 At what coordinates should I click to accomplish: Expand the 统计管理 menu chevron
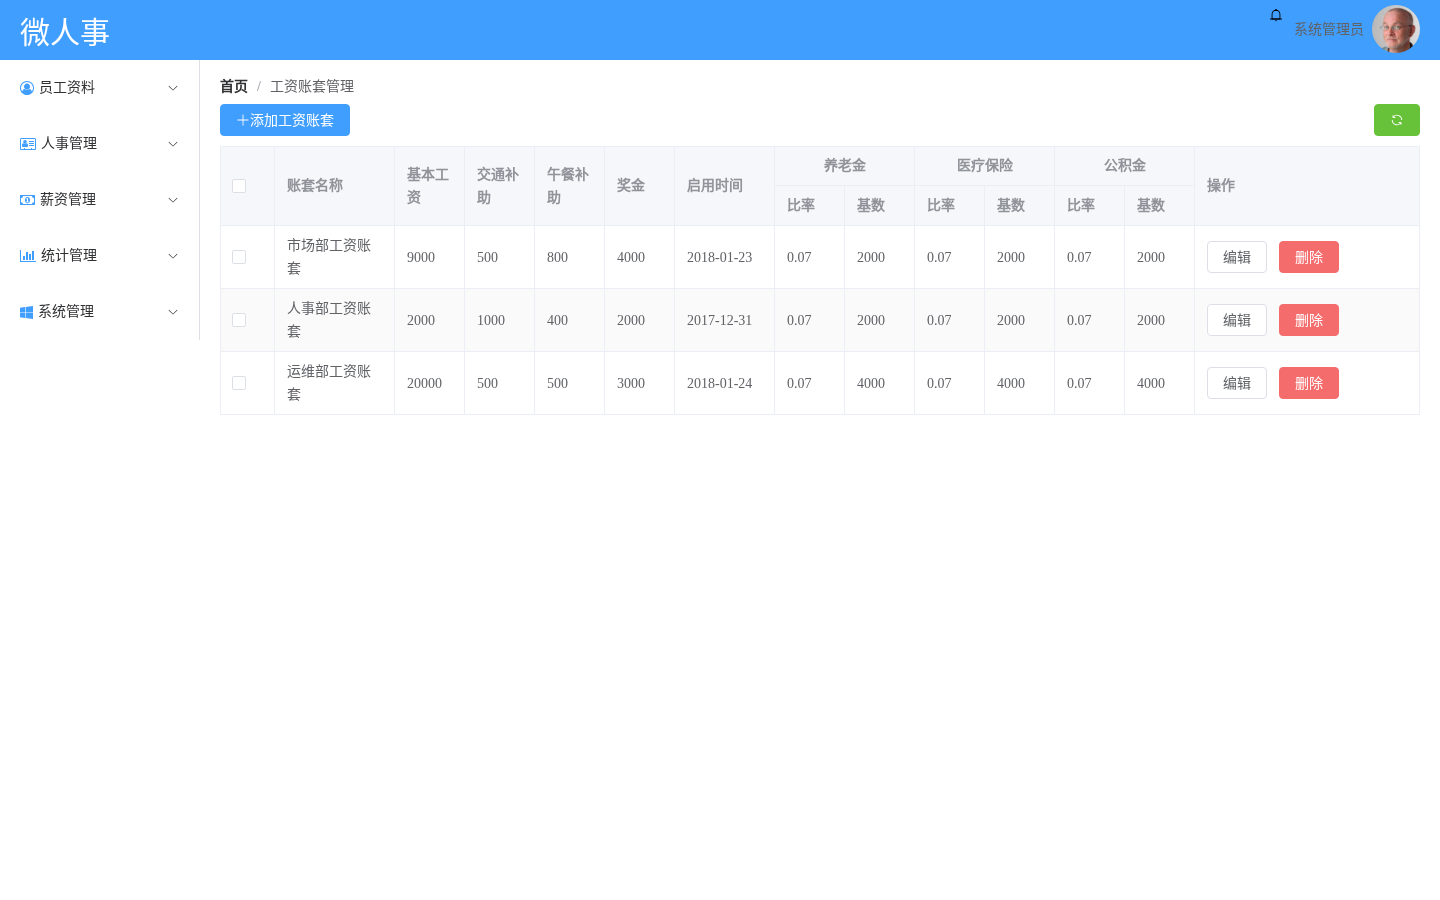(173, 256)
